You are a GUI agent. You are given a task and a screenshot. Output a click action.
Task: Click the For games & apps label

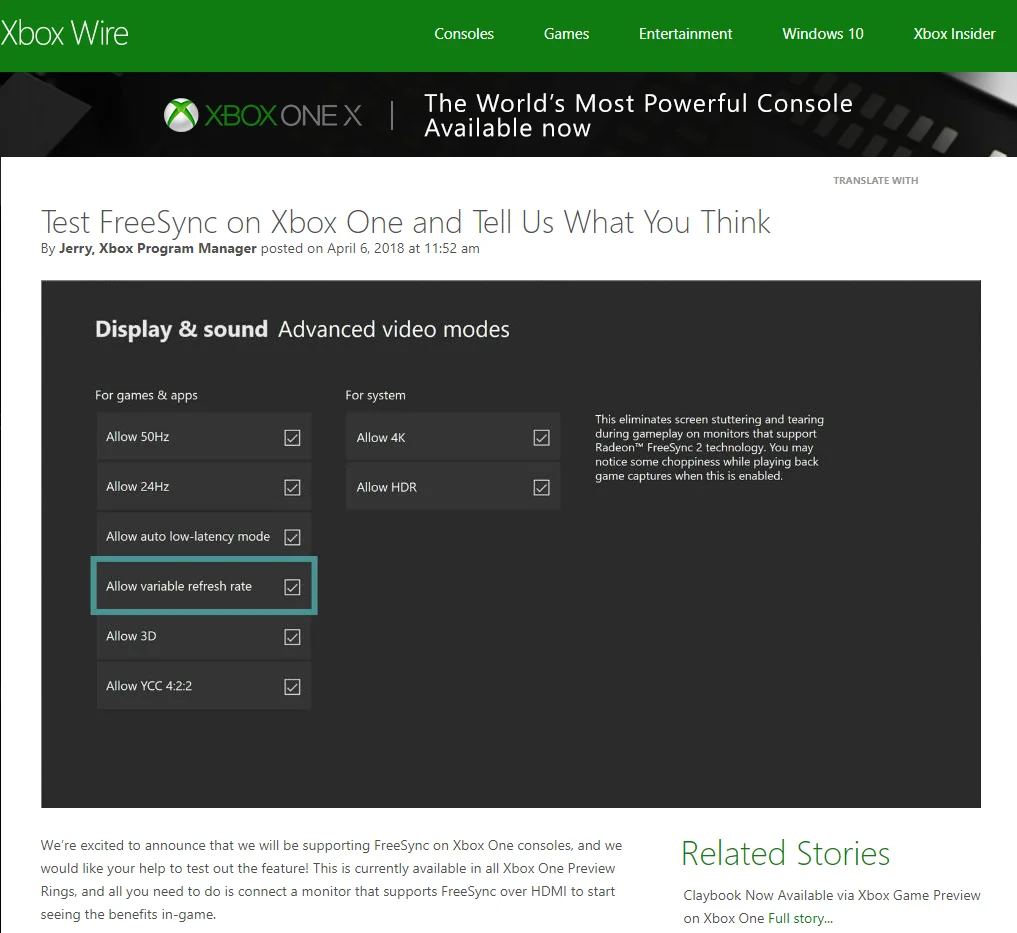[x=147, y=395]
